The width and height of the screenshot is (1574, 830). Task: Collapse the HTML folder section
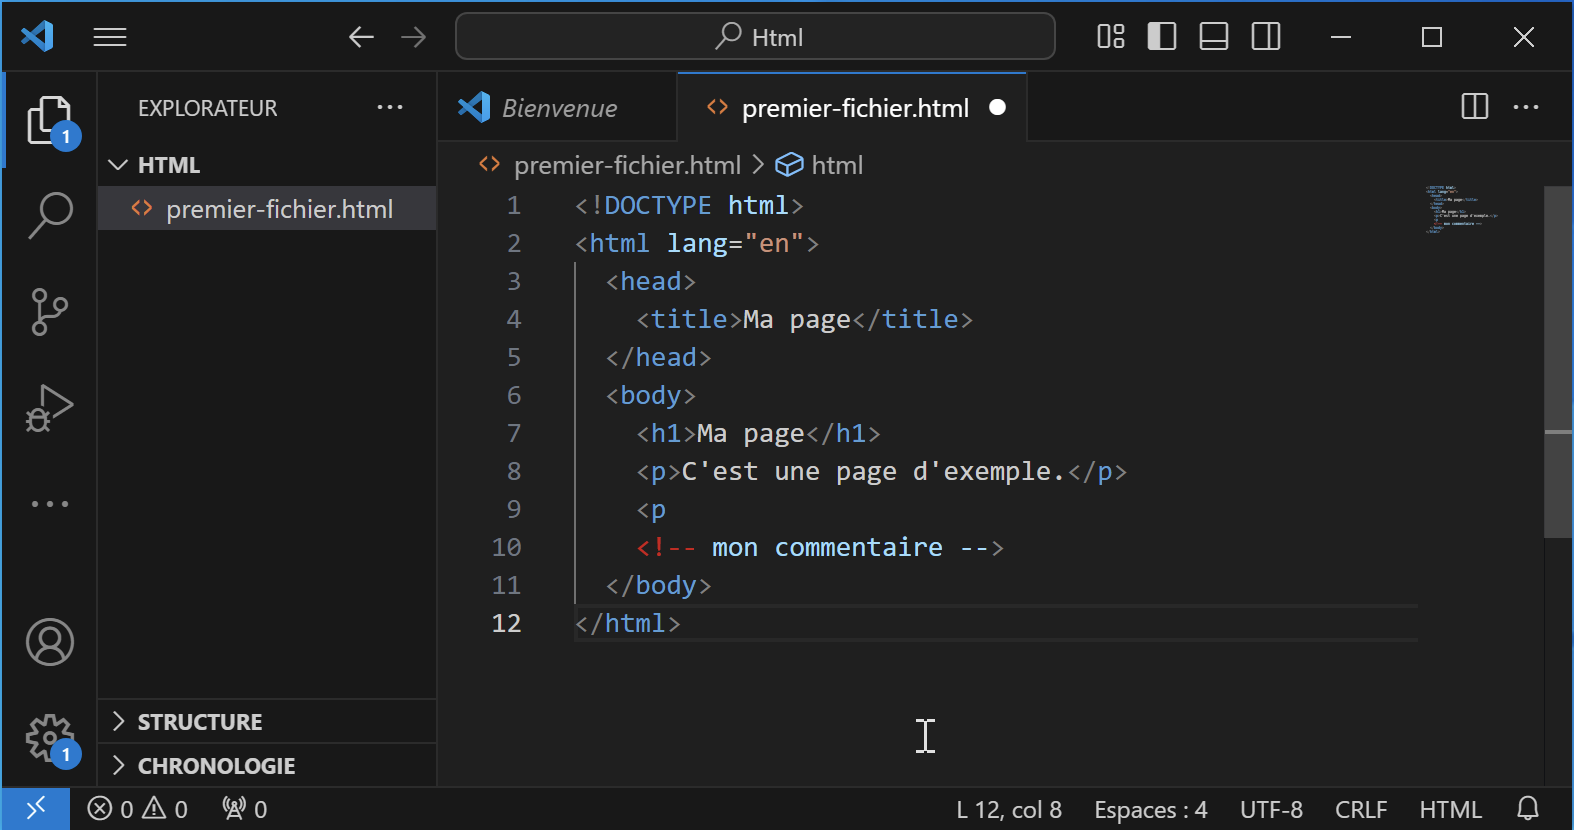pyautogui.click(x=267, y=165)
